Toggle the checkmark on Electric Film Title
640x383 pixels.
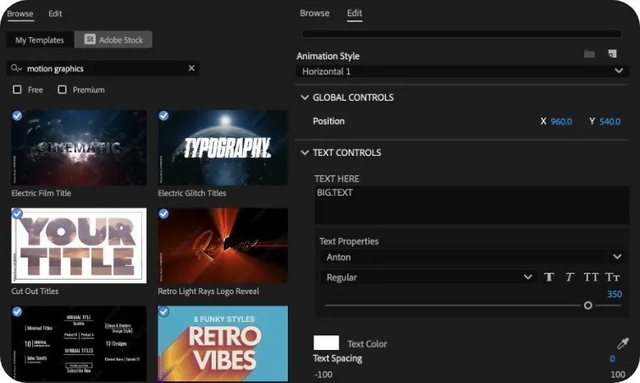click(x=17, y=116)
